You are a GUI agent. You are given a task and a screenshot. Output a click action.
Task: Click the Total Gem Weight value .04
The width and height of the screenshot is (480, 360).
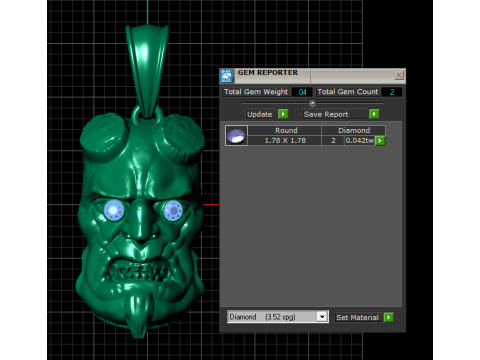point(302,92)
